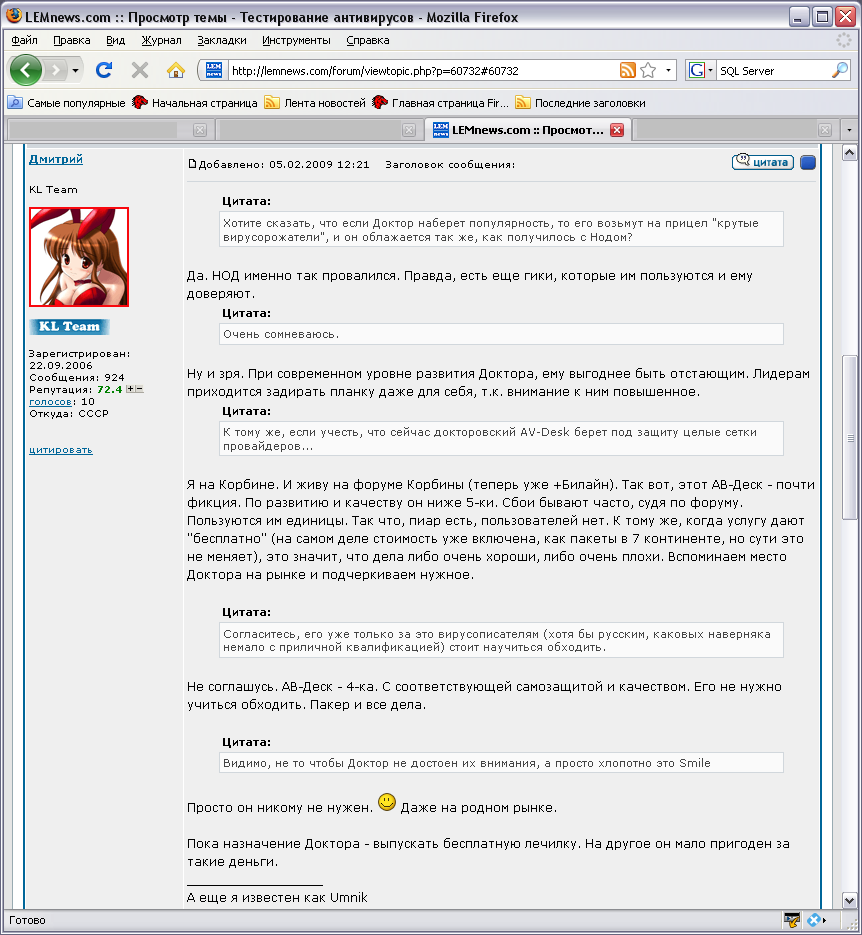Click the цитировать link
Image resolution: width=862 pixels, height=935 pixels.
(x=61, y=450)
